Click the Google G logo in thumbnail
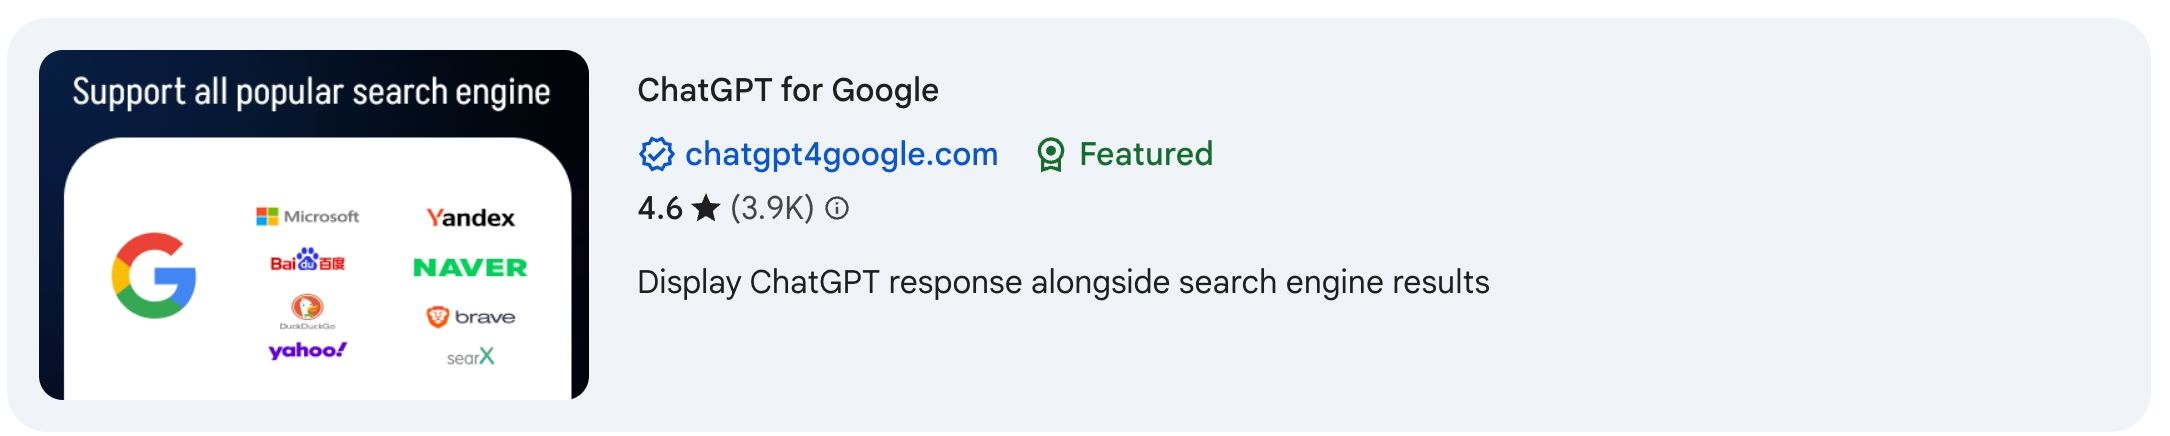The image size is (2170, 436). tap(154, 275)
